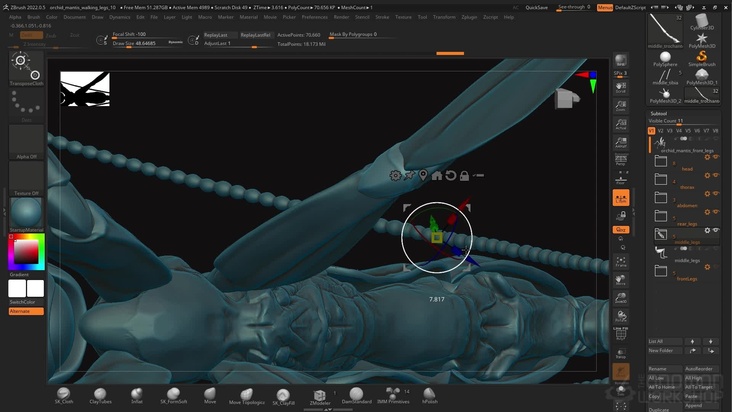Select the Inflat brush
The height and width of the screenshot is (412, 732).
tap(136, 394)
